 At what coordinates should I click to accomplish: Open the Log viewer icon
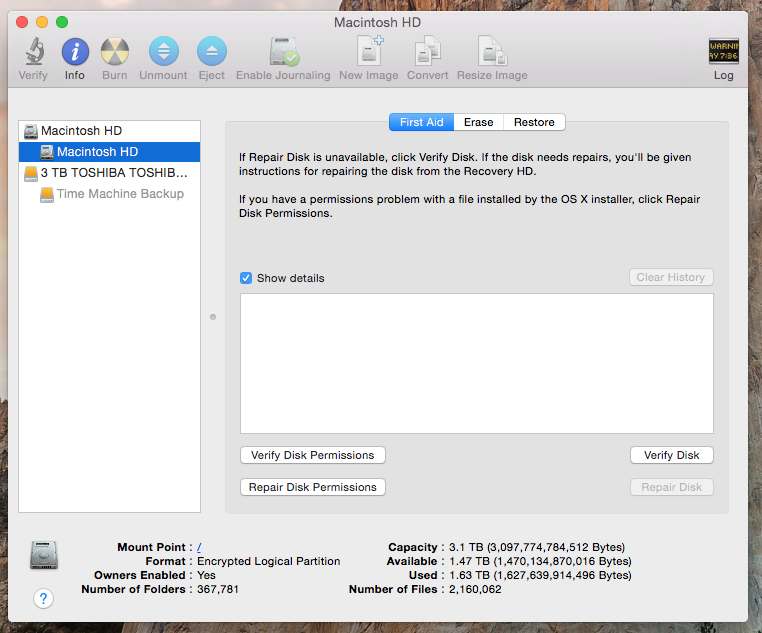click(724, 51)
